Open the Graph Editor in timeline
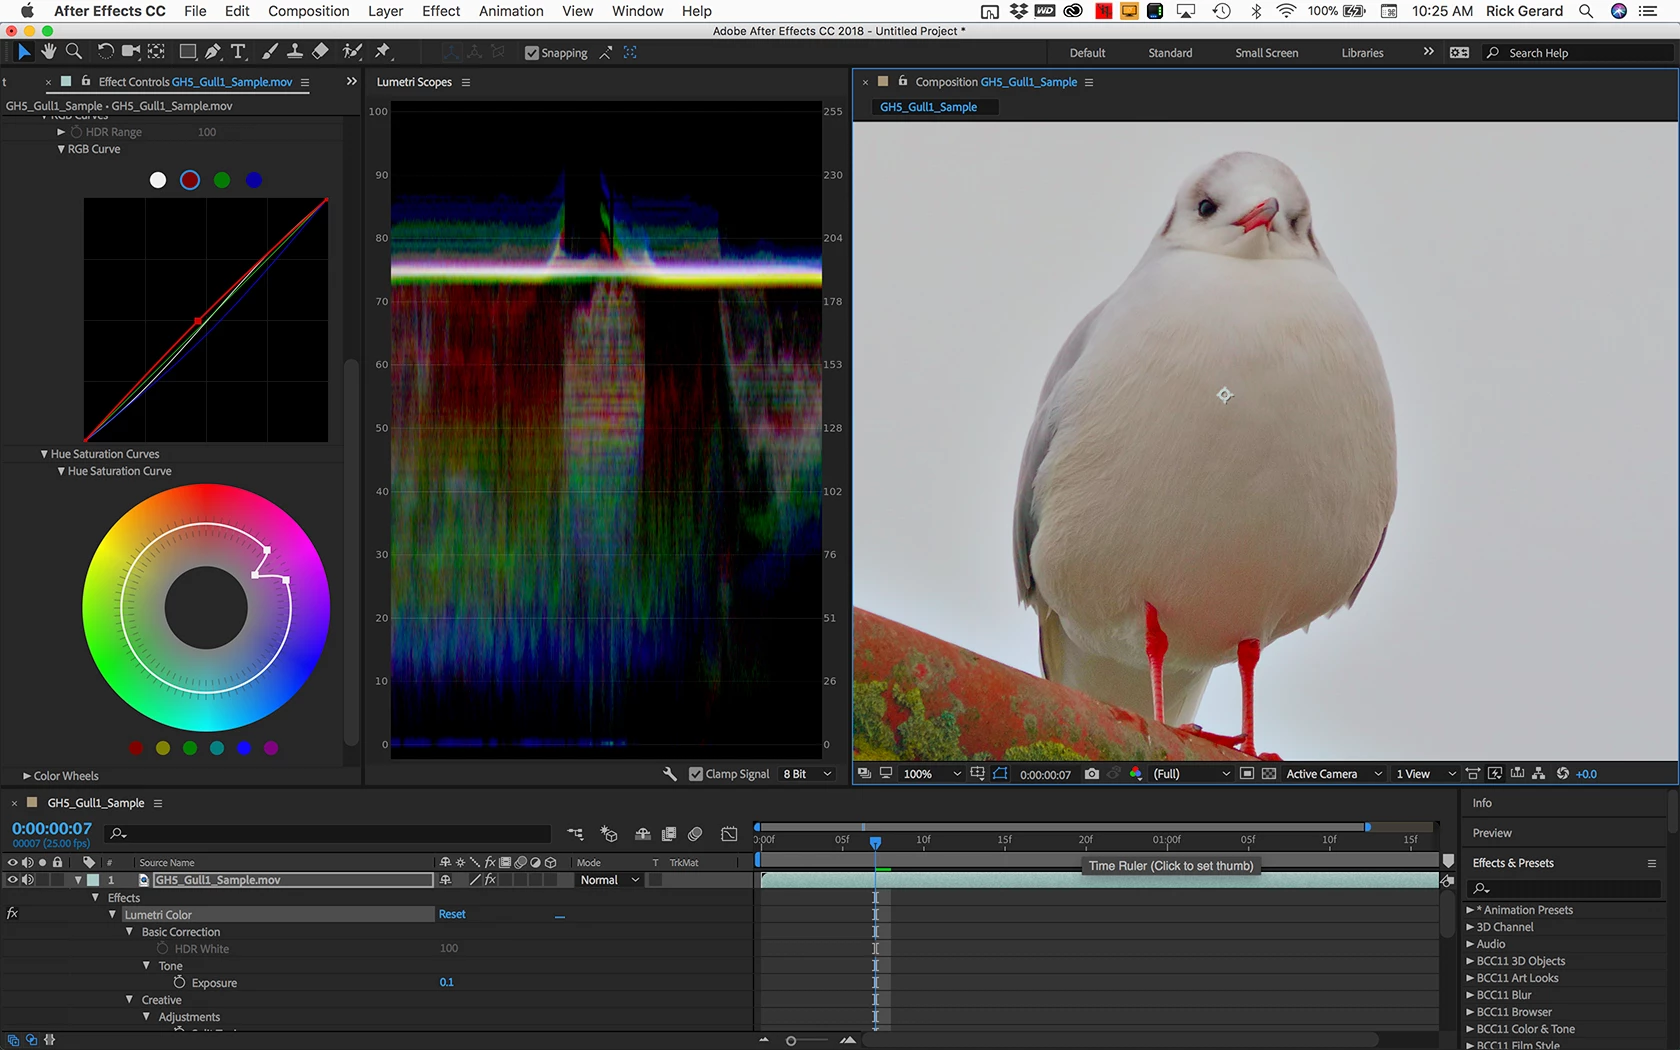The width and height of the screenshot is (1680, 1050). [729, 833]
